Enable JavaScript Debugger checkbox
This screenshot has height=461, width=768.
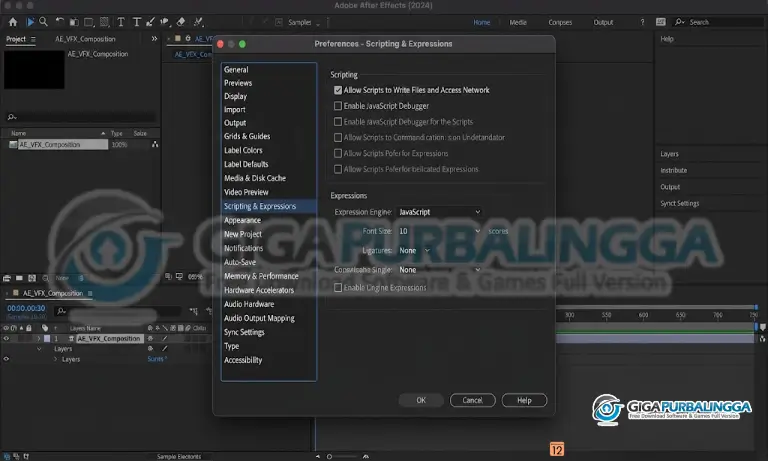pos(338,106)
